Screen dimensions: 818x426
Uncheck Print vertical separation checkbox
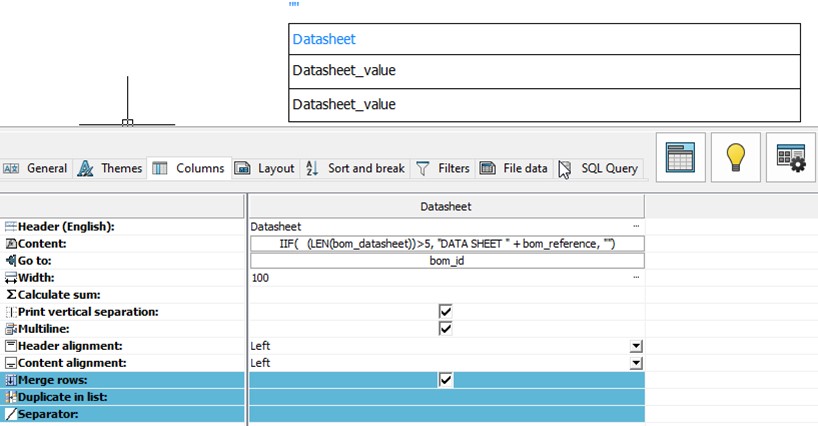coord(446,312)
